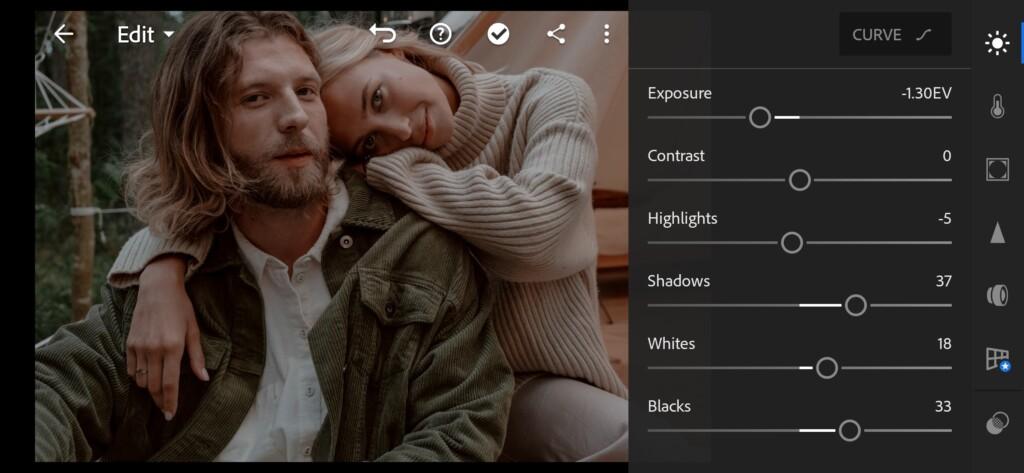Click the Blacks value 33
This screenshot has width=1024, height=473.
point(943,406)
